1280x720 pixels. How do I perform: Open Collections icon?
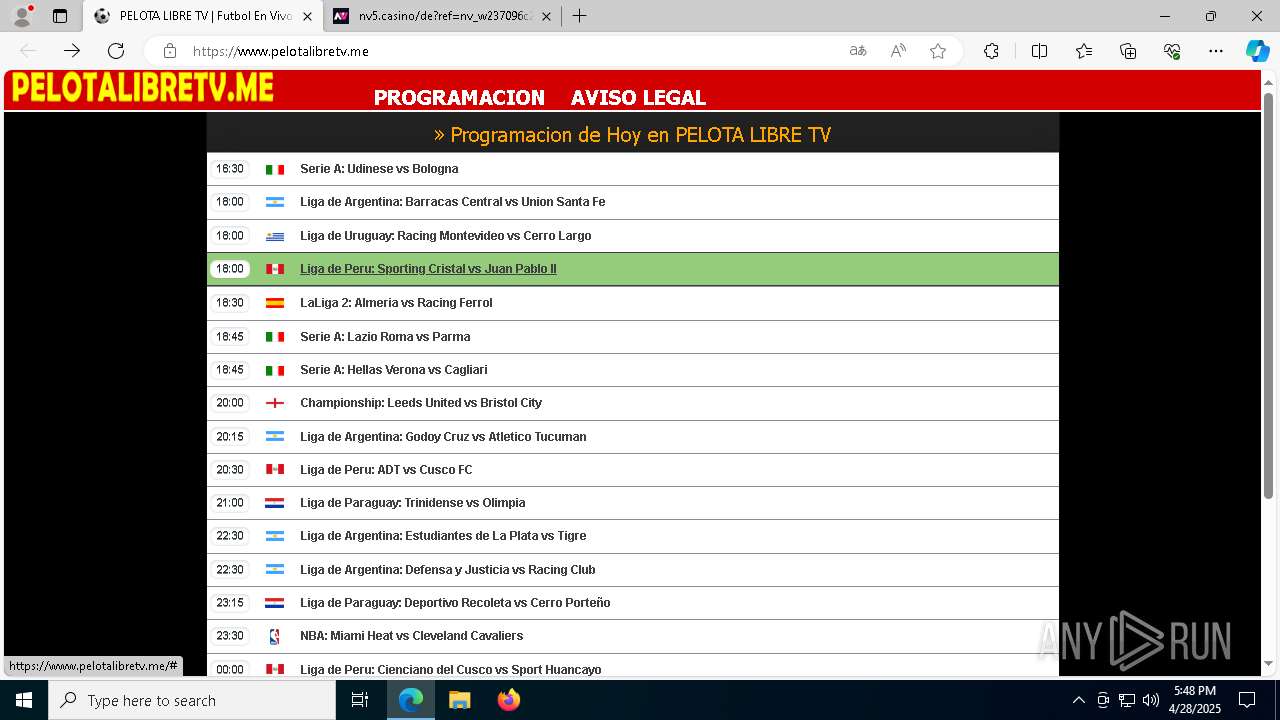1128,51
